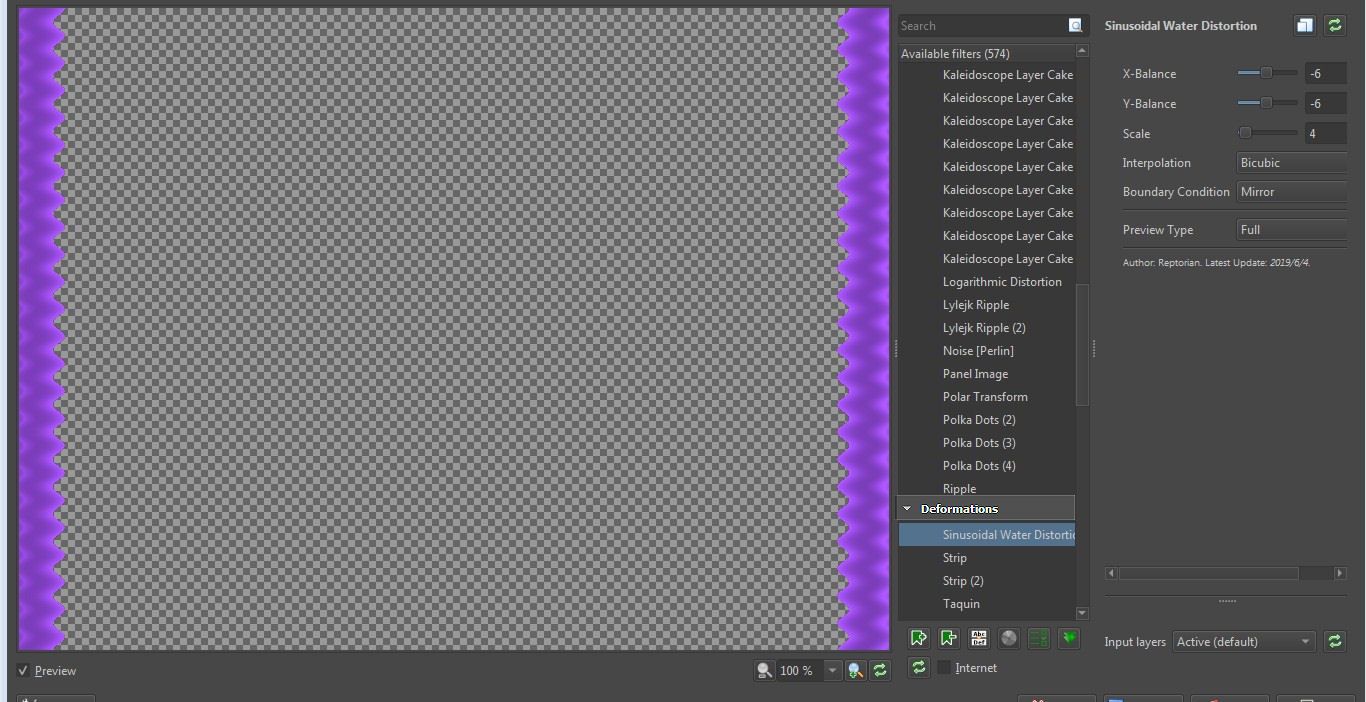Enable the Internet checkbox

[x=943, y=668]
